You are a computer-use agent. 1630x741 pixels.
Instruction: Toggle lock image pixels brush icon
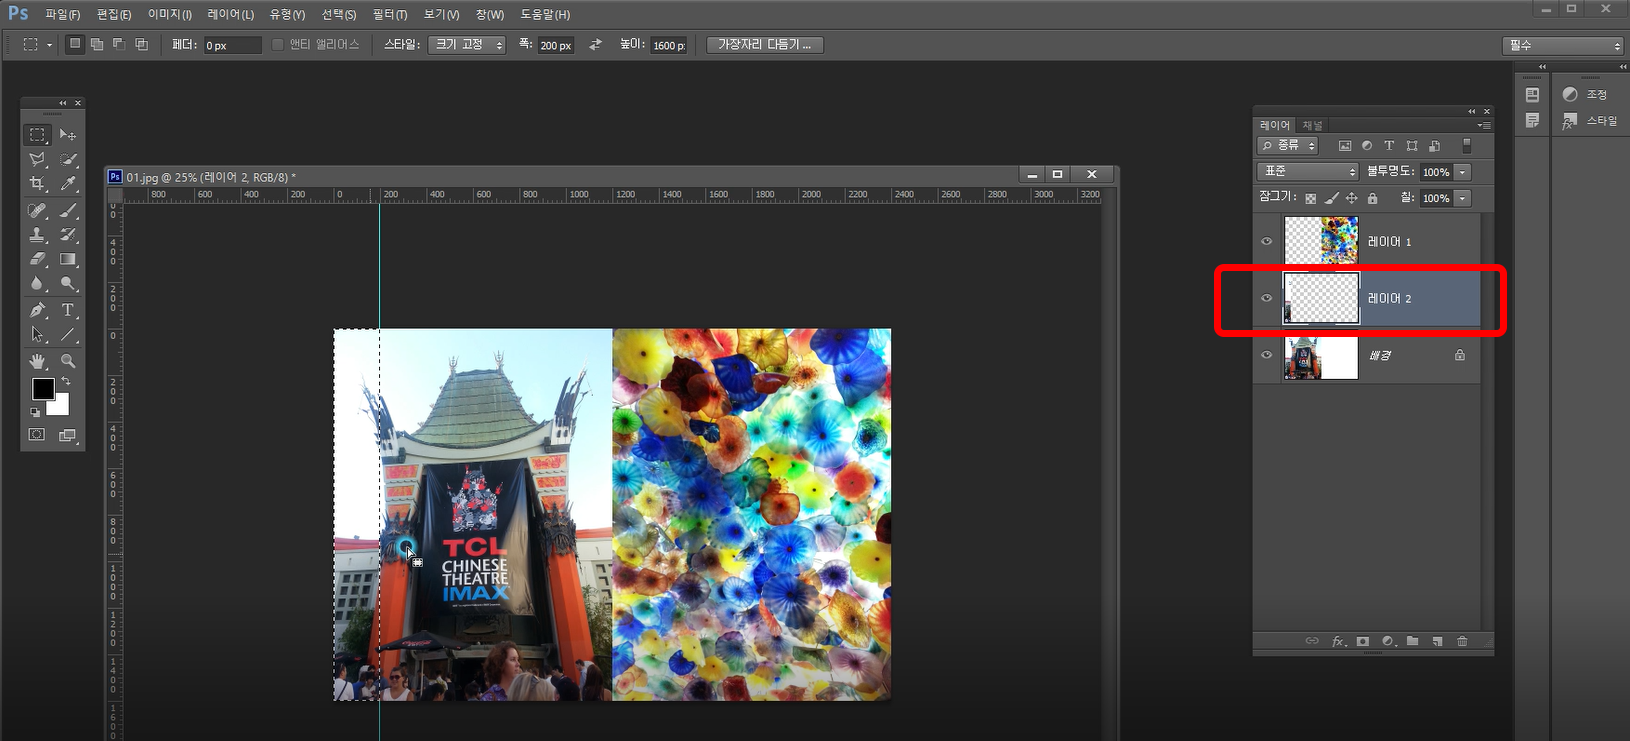(1331, 198)
